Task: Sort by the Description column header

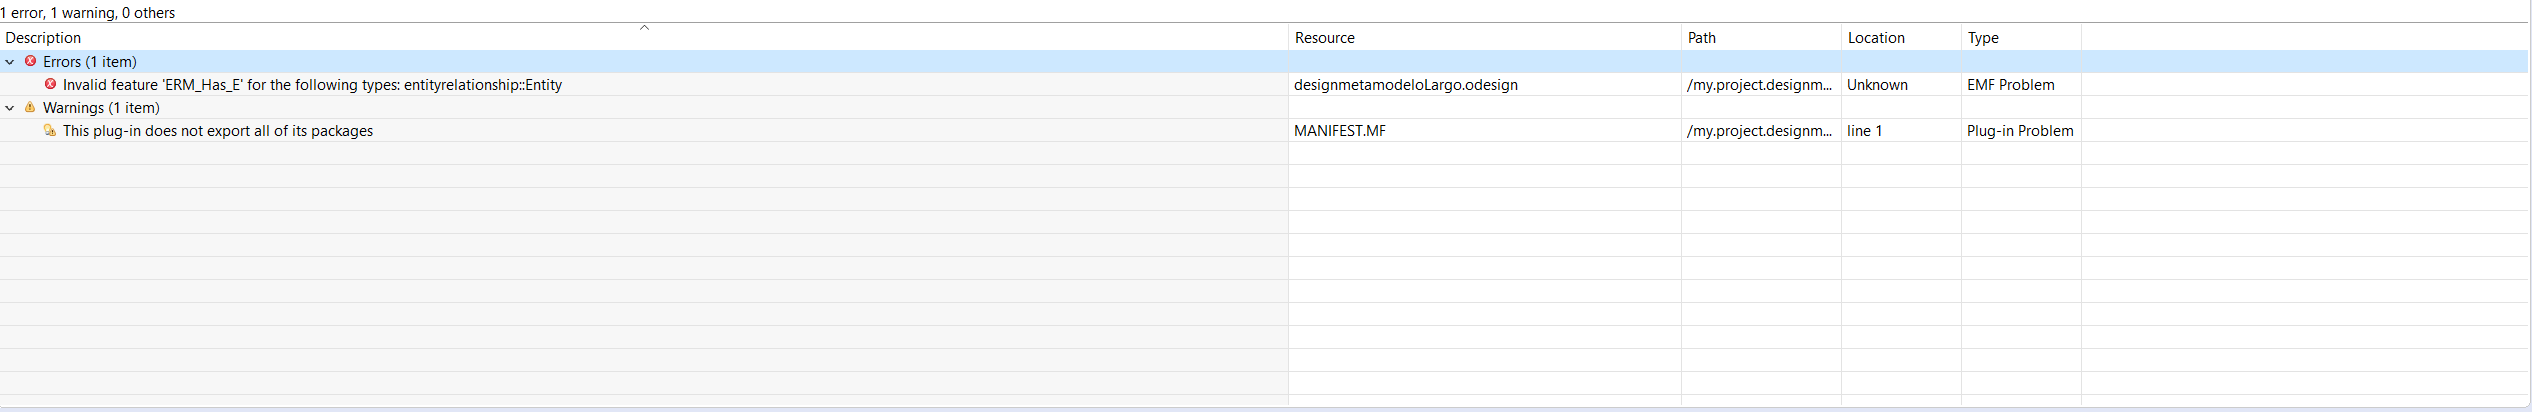Action: [644, 38]
